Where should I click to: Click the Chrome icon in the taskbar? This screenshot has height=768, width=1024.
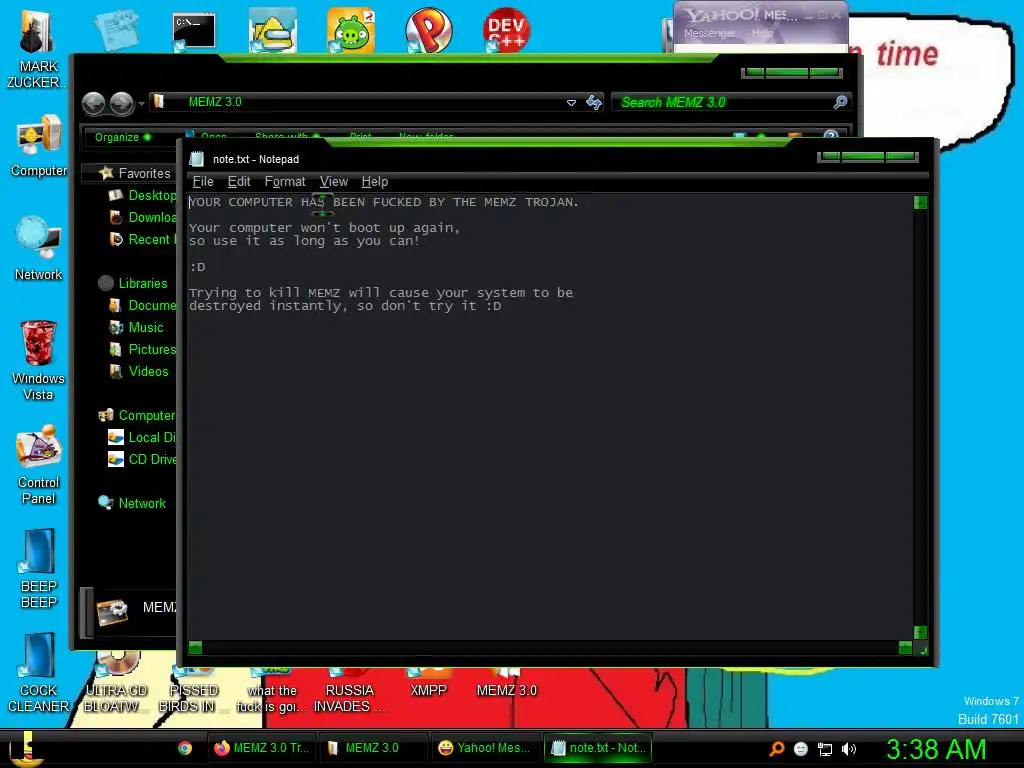pyautogui.click(x=185, y=748)
